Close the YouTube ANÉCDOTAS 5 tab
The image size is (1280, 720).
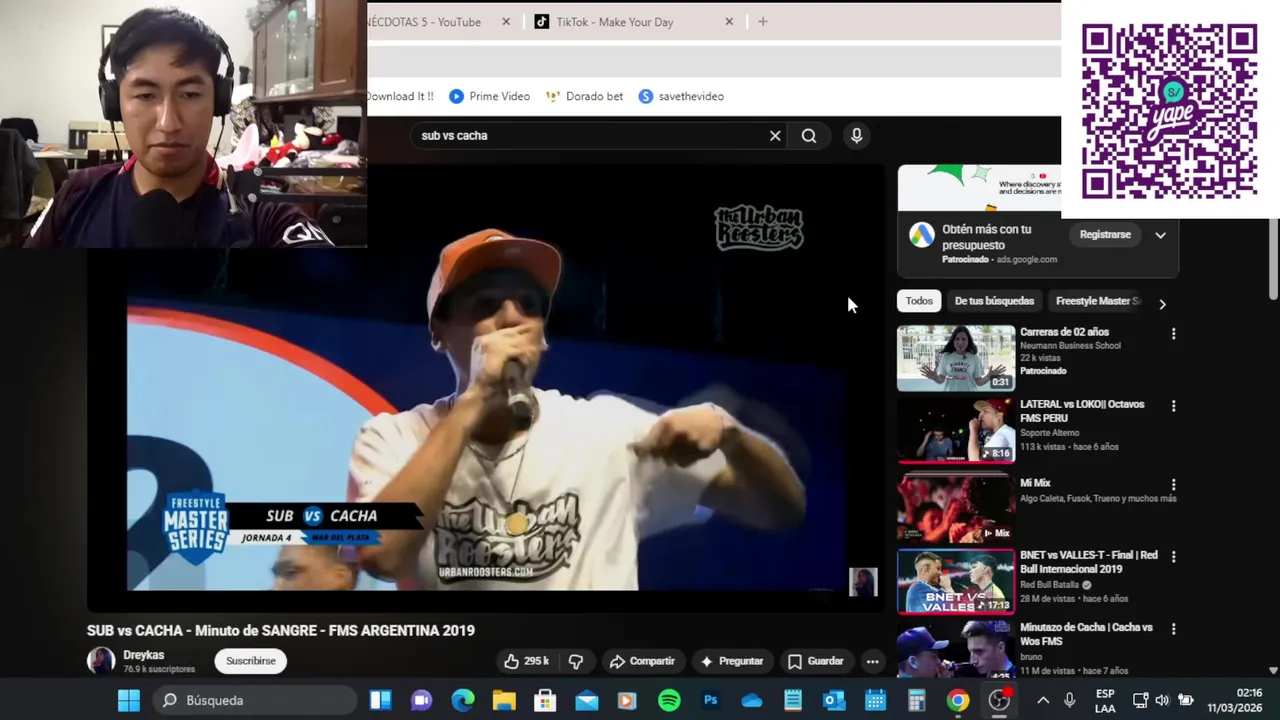(506, 21)
